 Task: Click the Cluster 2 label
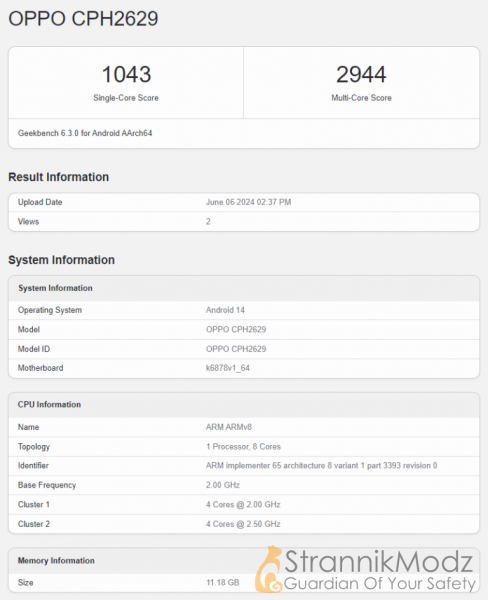pyautogui.click(x=34, y=524)
